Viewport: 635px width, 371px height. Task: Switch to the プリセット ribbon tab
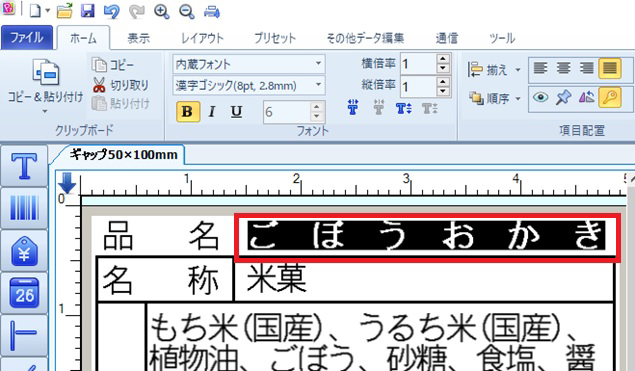click(x=275, y=38)
